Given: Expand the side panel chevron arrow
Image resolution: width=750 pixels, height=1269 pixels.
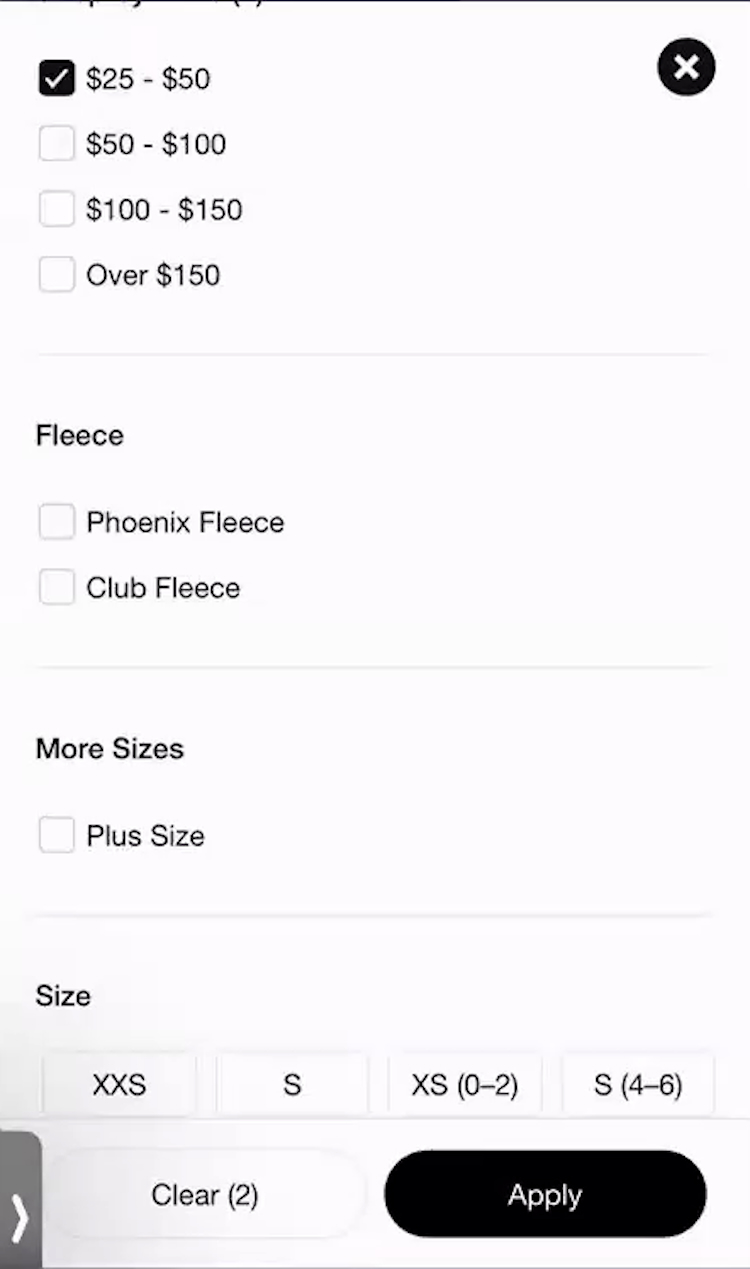Looking at the screenshot, I should 20,1214.
